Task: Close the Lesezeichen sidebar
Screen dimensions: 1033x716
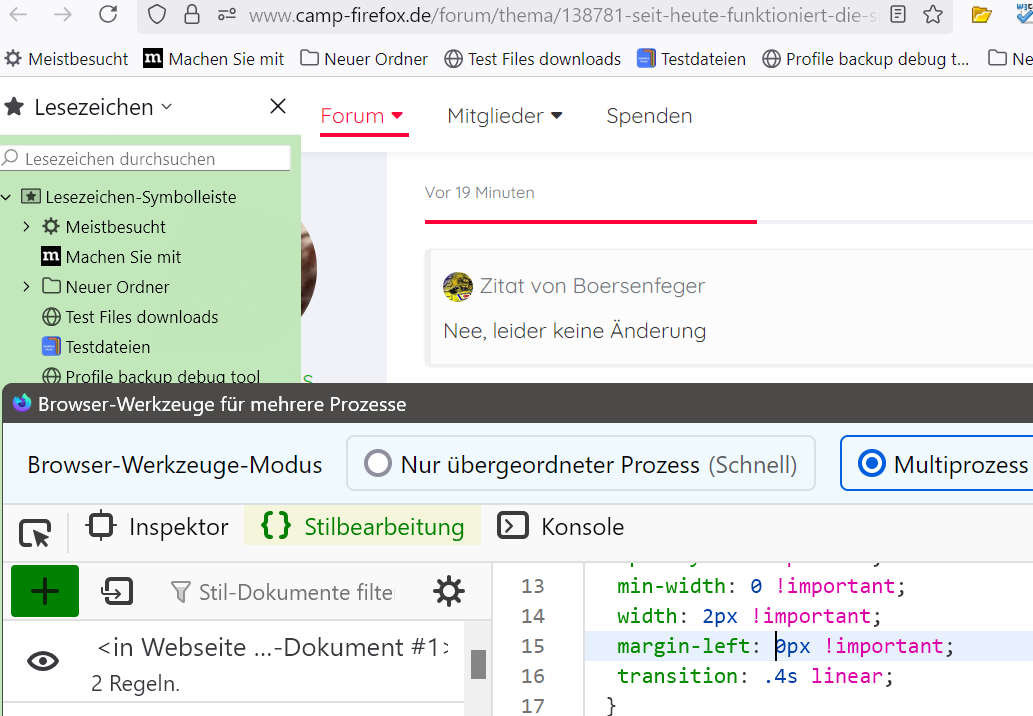Action: (x=278, y=107)
